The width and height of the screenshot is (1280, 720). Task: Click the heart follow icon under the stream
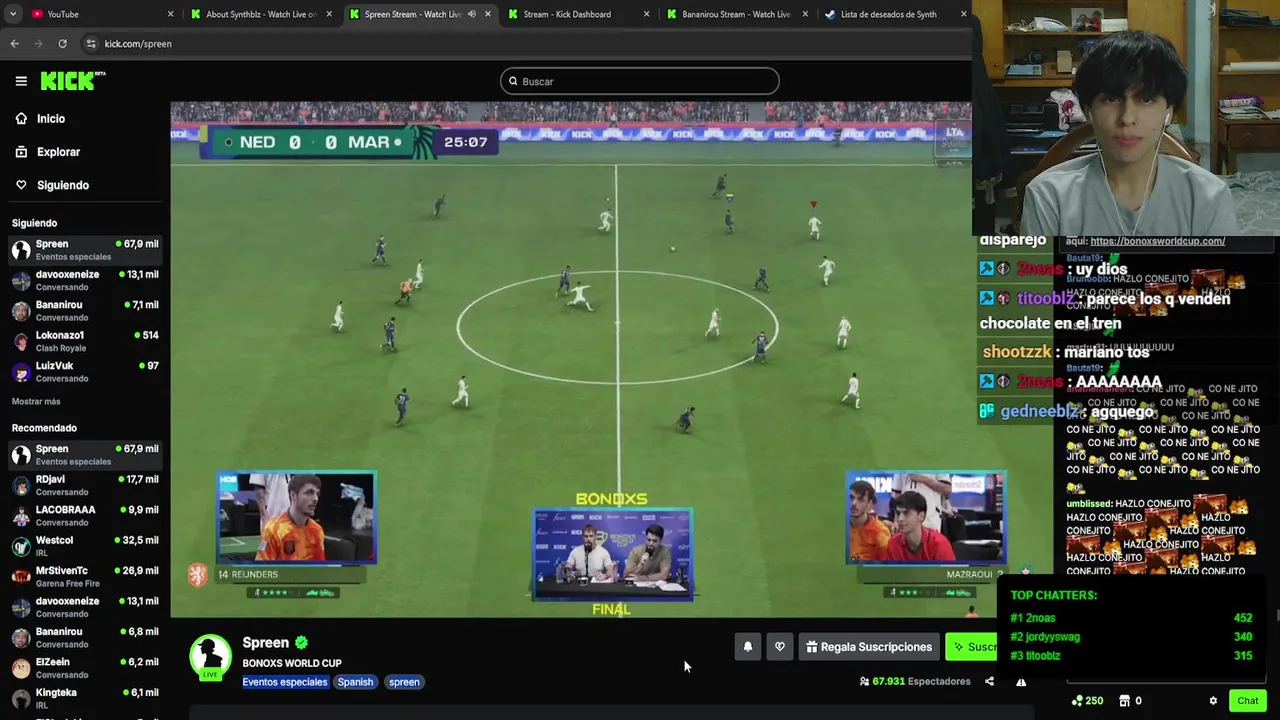tap(780, 647)
